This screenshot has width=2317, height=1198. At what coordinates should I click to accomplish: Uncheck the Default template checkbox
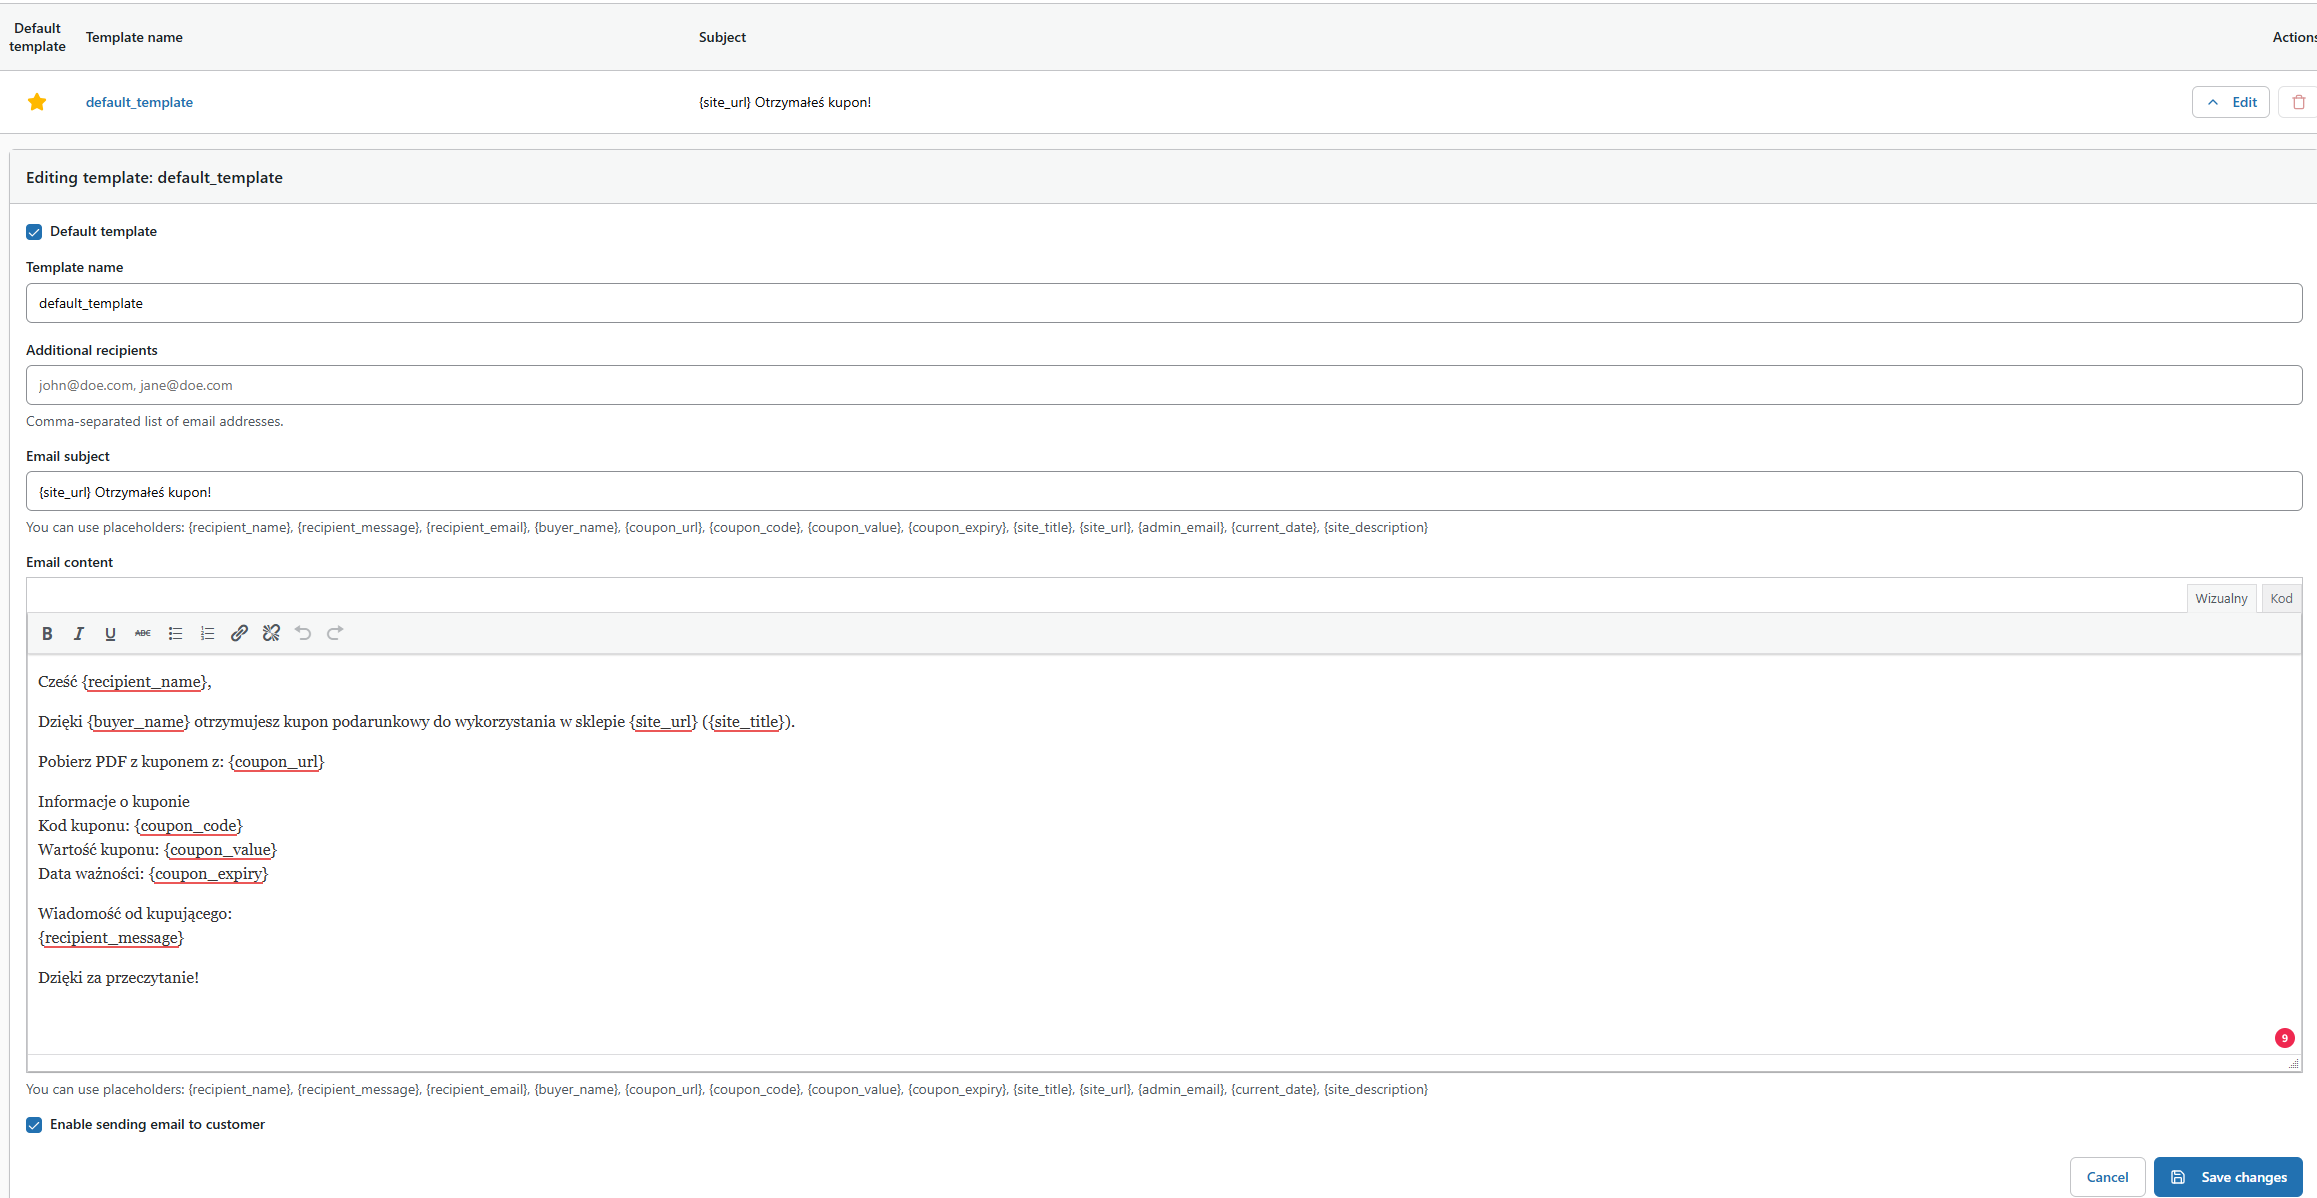point(34,232)
